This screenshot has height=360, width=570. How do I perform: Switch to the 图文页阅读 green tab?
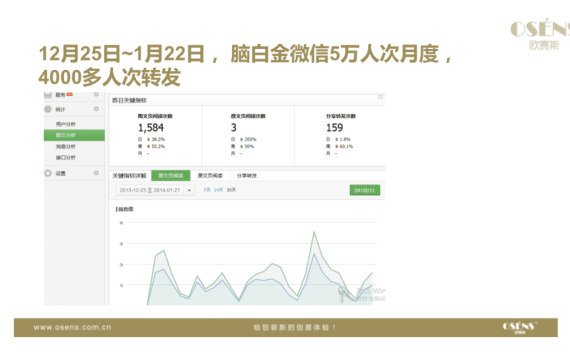click(x=171, y=176)
